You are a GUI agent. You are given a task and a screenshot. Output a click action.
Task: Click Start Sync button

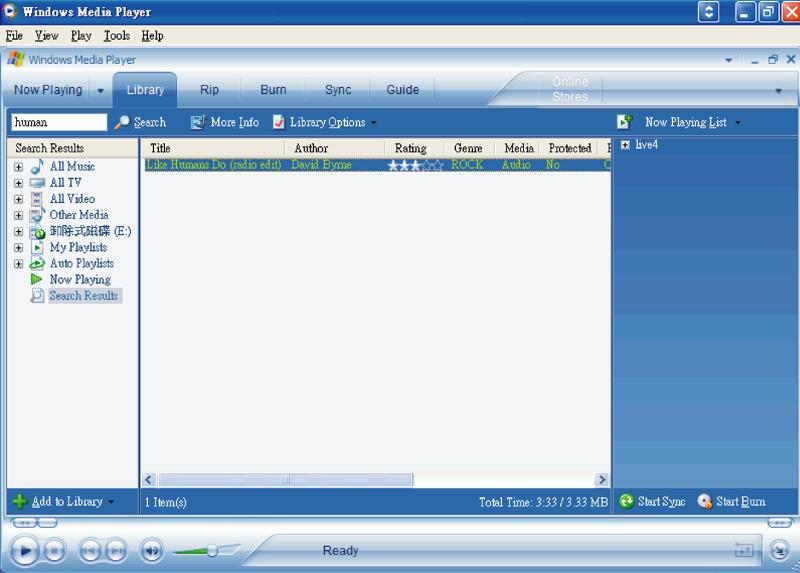click(x=652, y=502)
